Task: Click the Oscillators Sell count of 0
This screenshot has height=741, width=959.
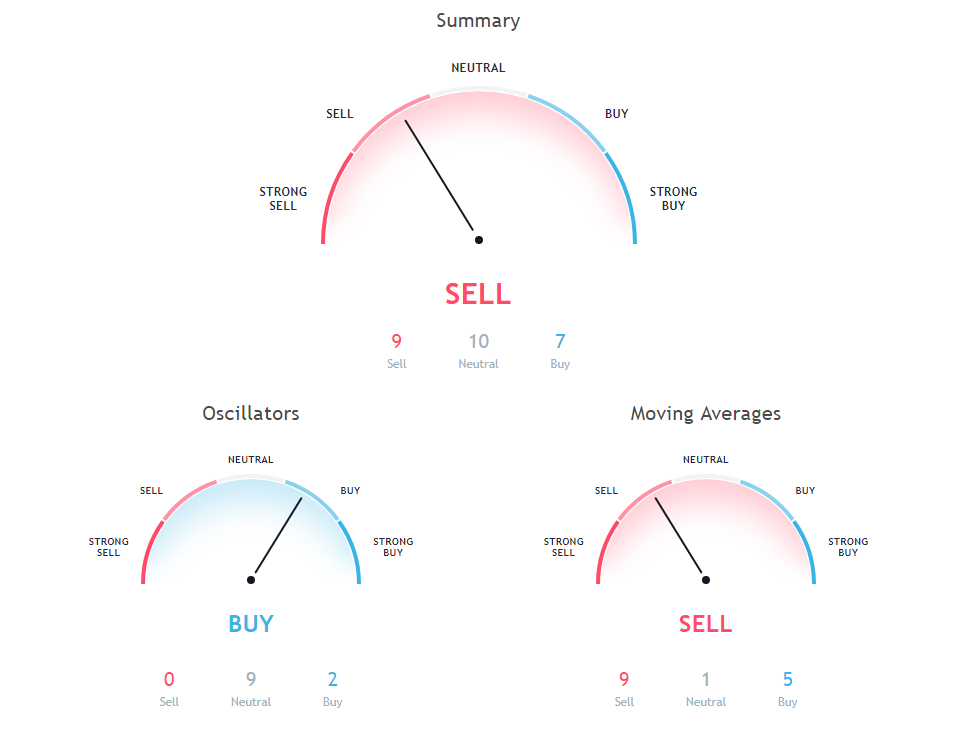Action: coord(169,680)
